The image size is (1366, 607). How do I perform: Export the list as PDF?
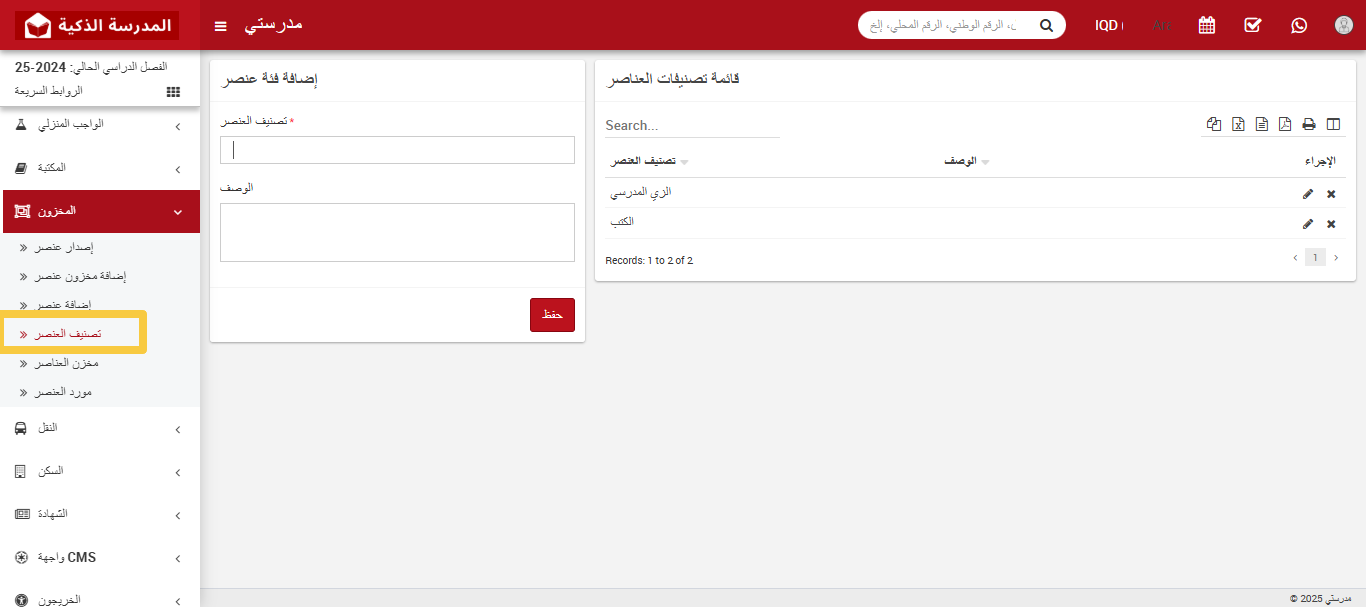pyautogui.click(x=1285, y=124)
